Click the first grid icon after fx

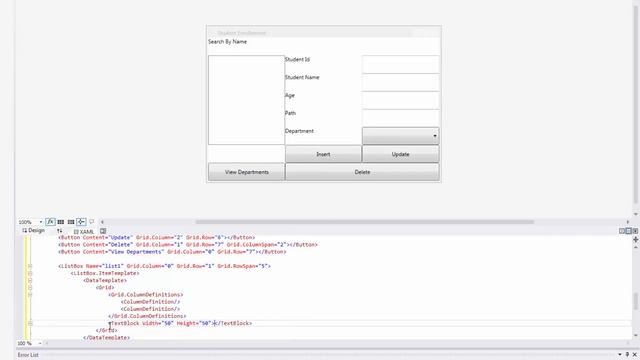[x=61, y=222]
